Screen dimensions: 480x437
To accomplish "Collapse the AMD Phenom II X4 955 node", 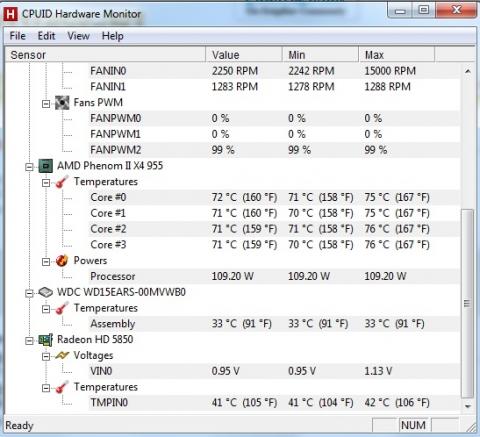I will pos(29,167).
